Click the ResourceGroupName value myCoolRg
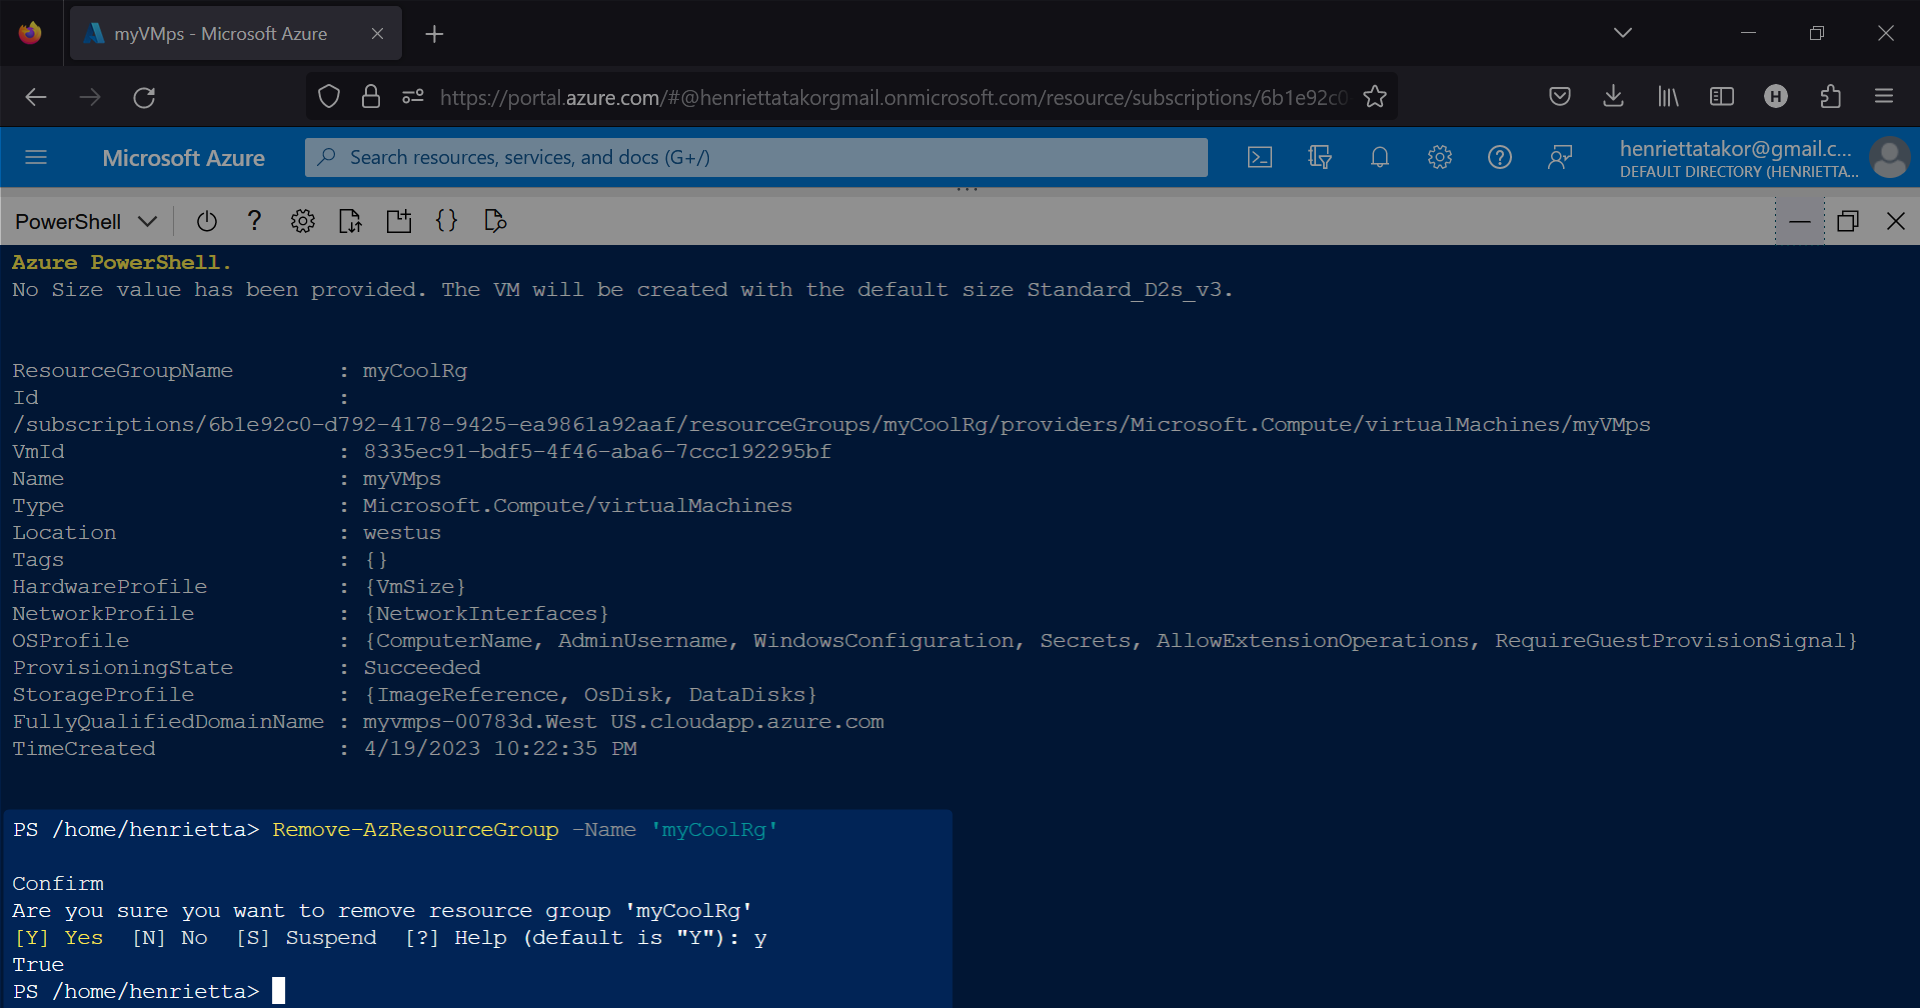1920x1008 pixels. 415,370
